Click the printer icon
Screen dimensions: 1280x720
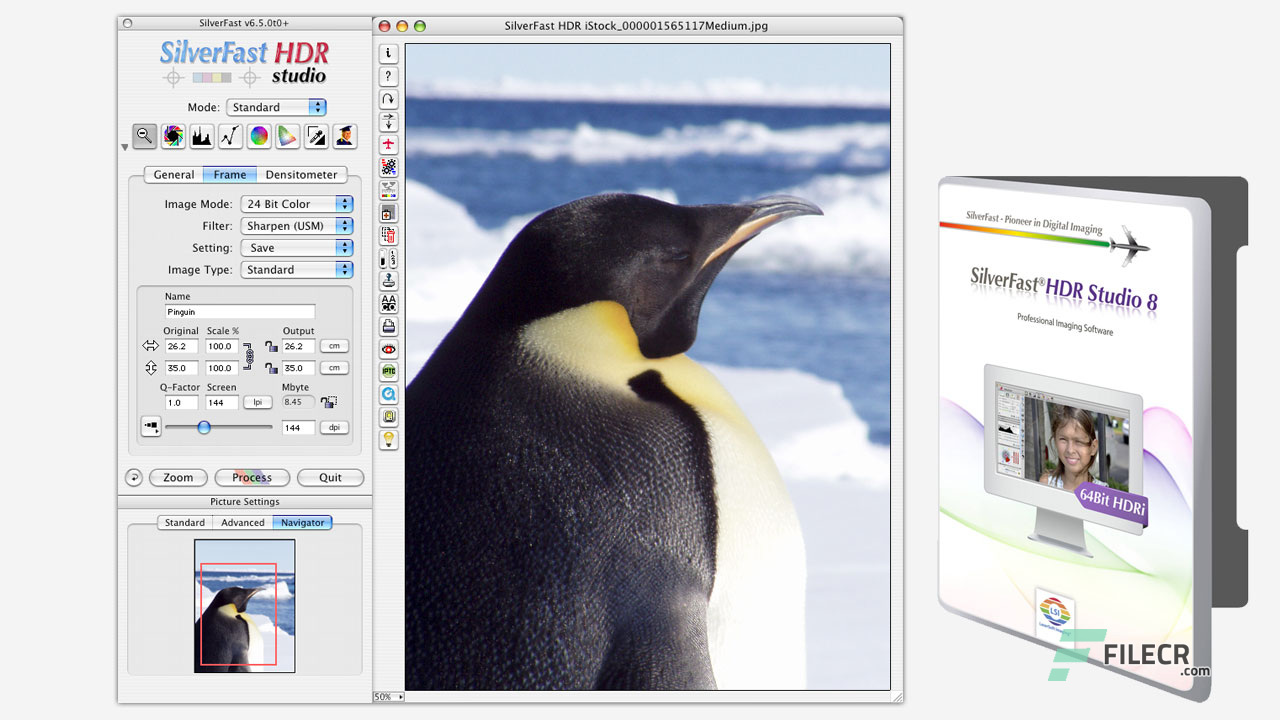(389, 326)
